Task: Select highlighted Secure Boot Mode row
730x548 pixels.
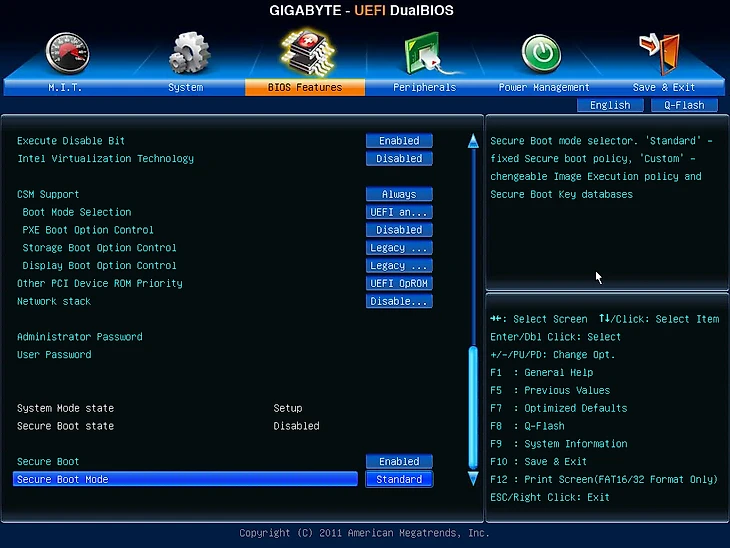Action: [185, 479]
